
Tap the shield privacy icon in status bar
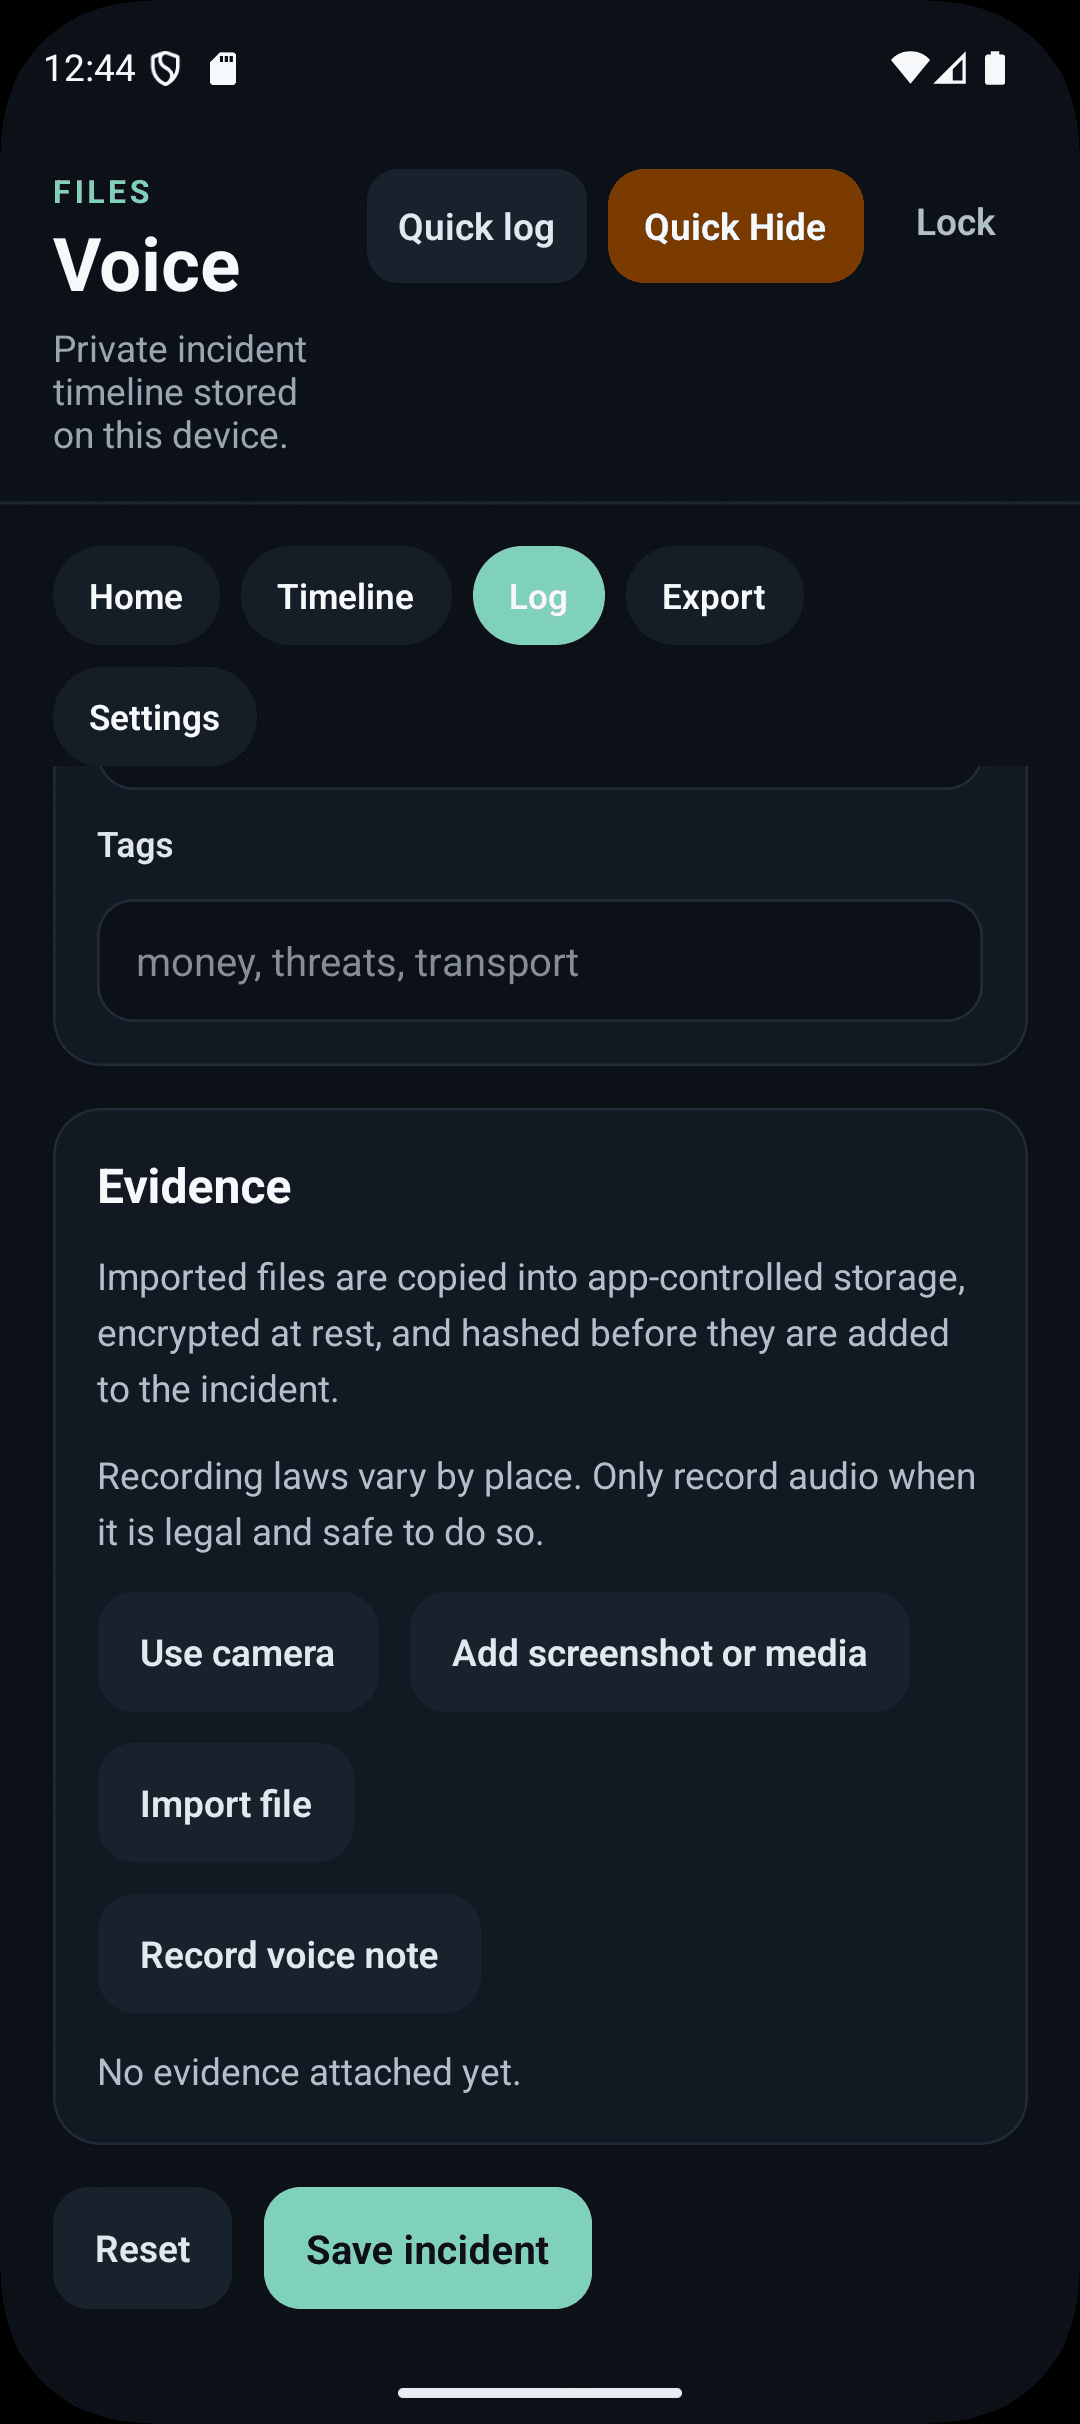[x=166, y=68]
